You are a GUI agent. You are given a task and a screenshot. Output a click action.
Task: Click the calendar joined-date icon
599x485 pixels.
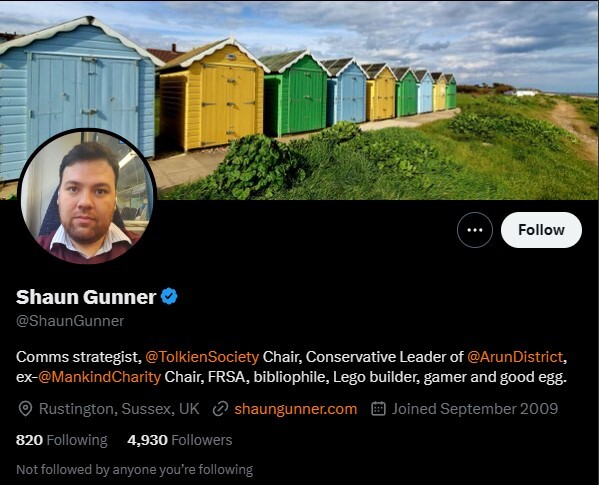pyautogui.click(x=378, y=409)
